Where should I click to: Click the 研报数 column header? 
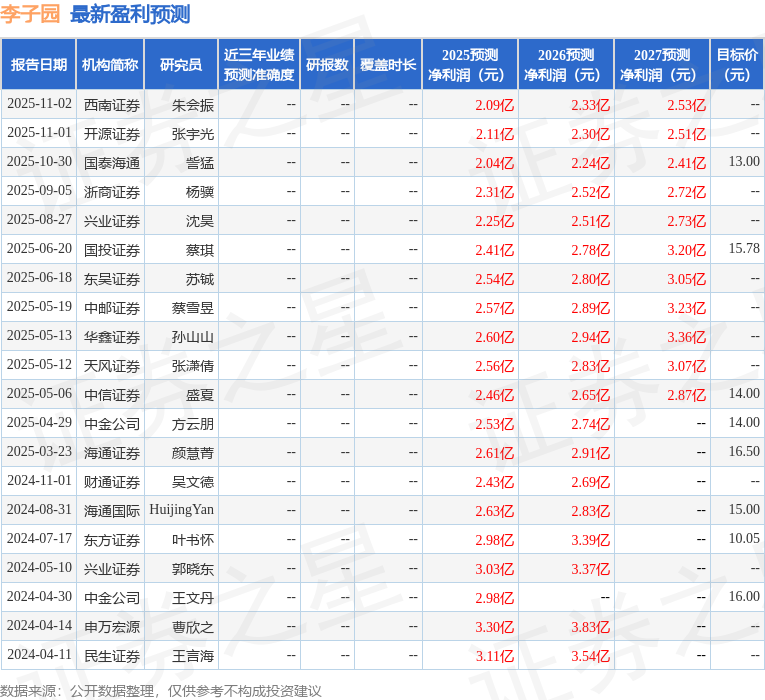tap(327, 64)
